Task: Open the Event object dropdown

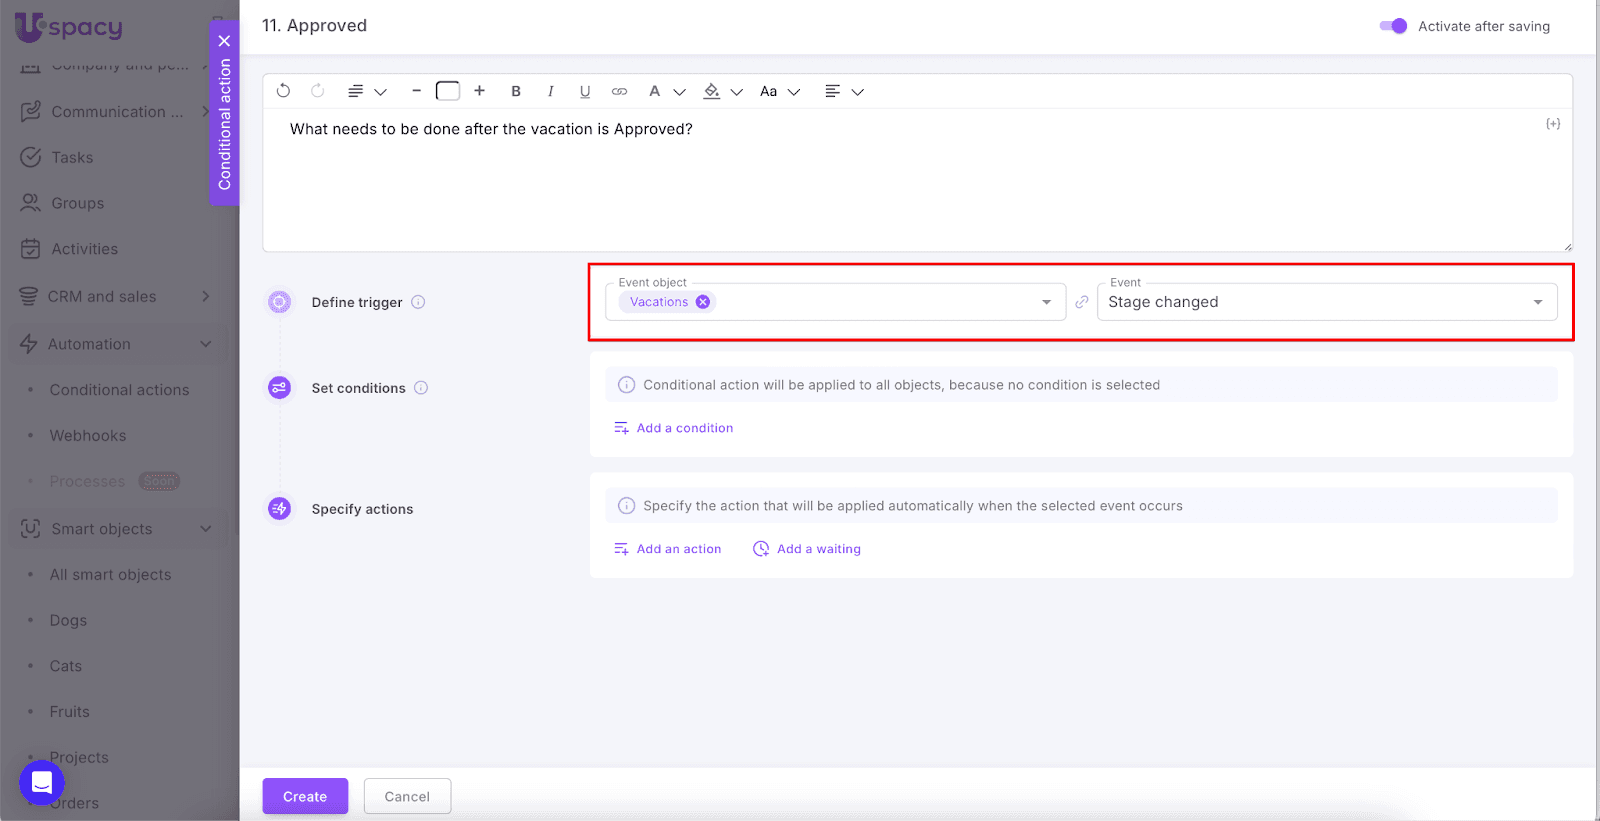Action: tap(1046, 302)
